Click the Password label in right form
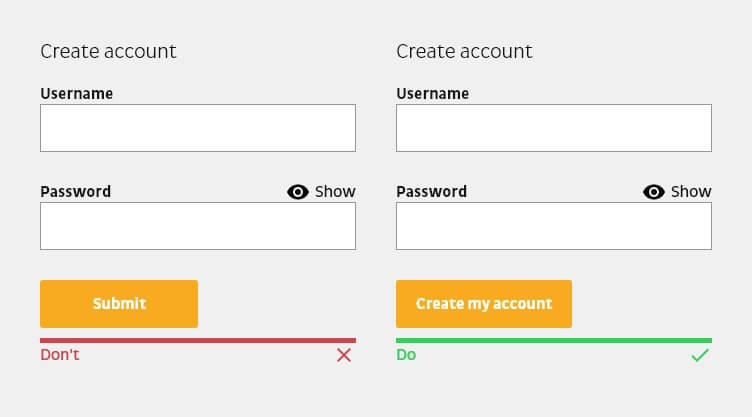The width and height of the screenshot is (752, 417). tap(432, 192)
